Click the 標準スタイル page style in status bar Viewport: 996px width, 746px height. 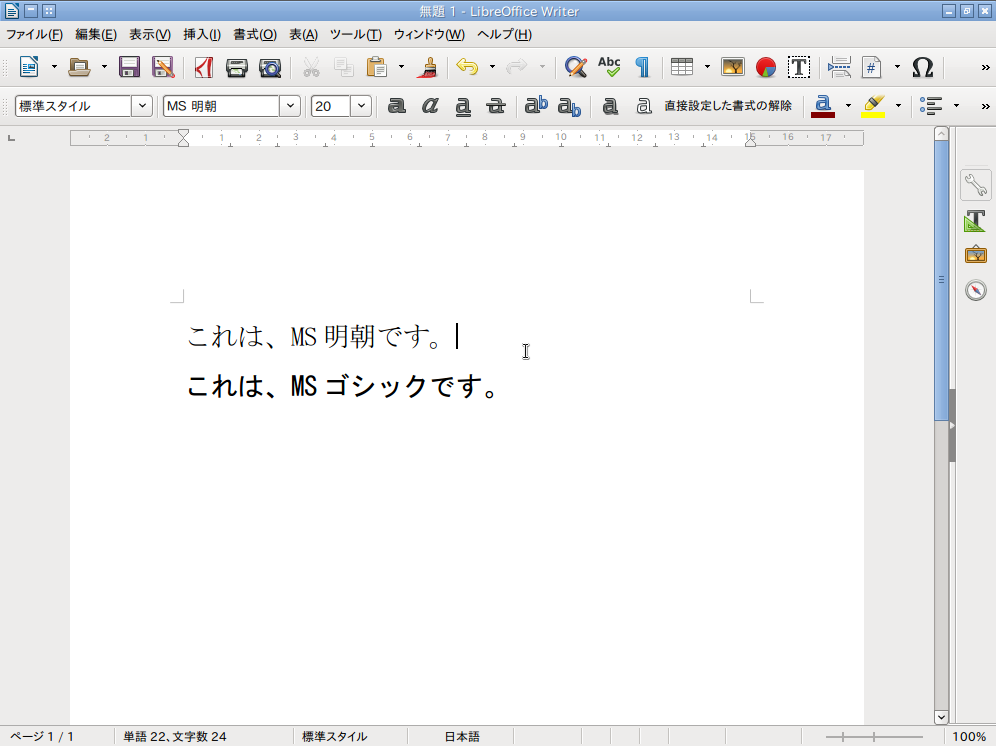pyautogui.click(x=335, y=736)
